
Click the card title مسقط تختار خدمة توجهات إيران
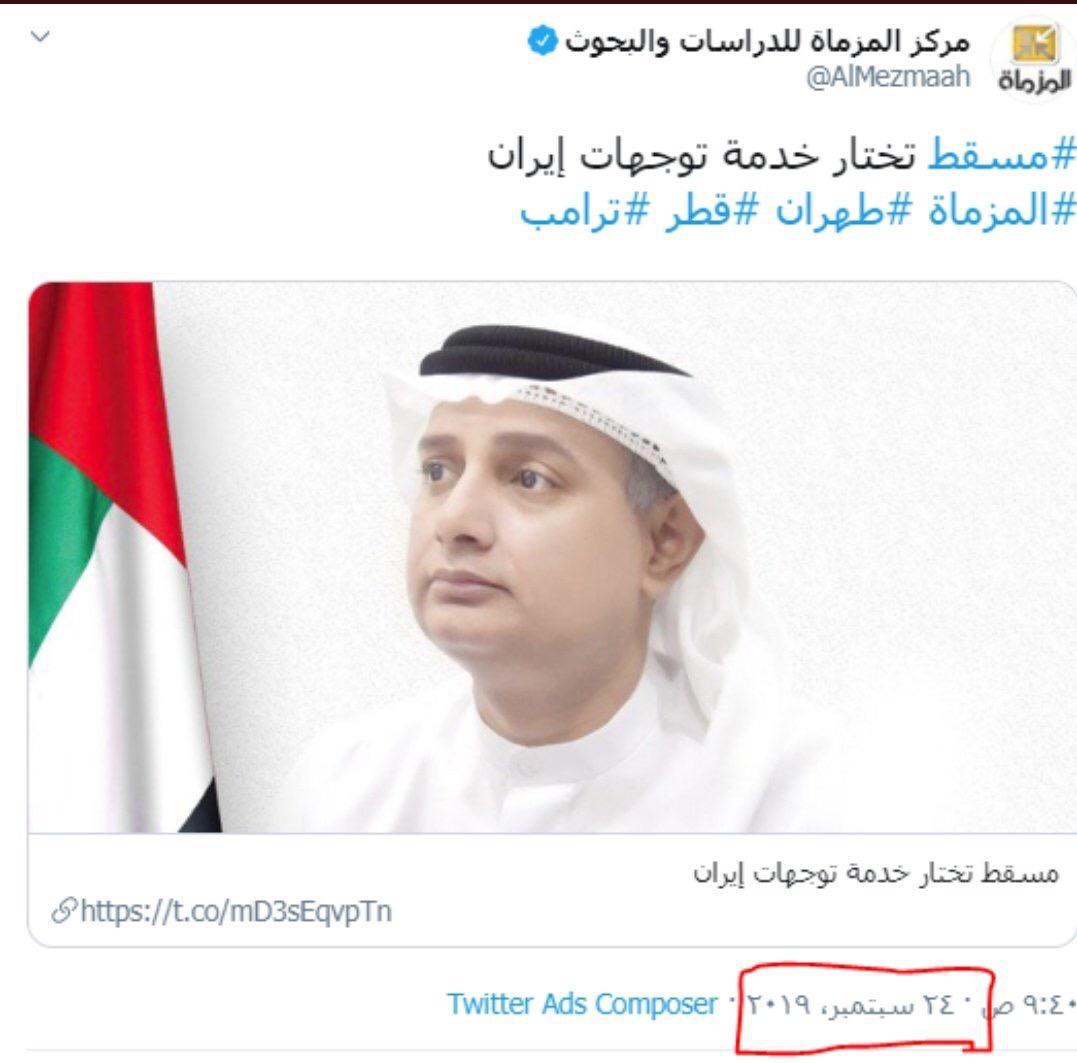click(x=876, y=873)
